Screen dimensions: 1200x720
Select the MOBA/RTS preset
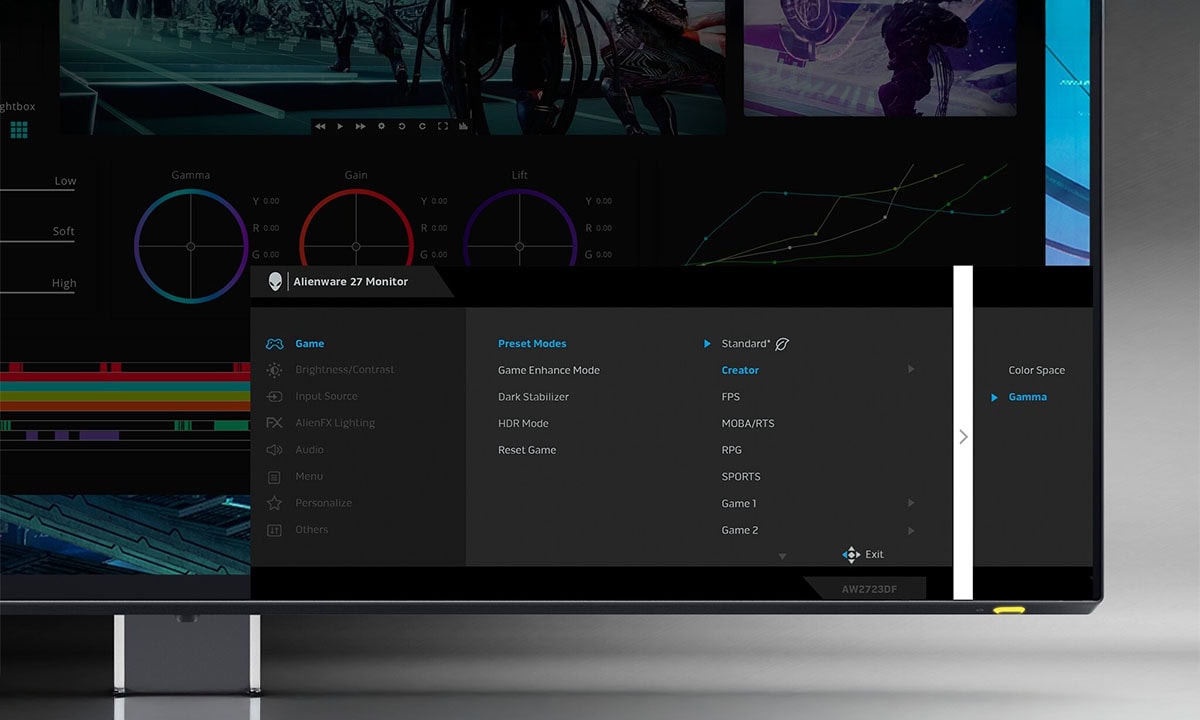748,423
